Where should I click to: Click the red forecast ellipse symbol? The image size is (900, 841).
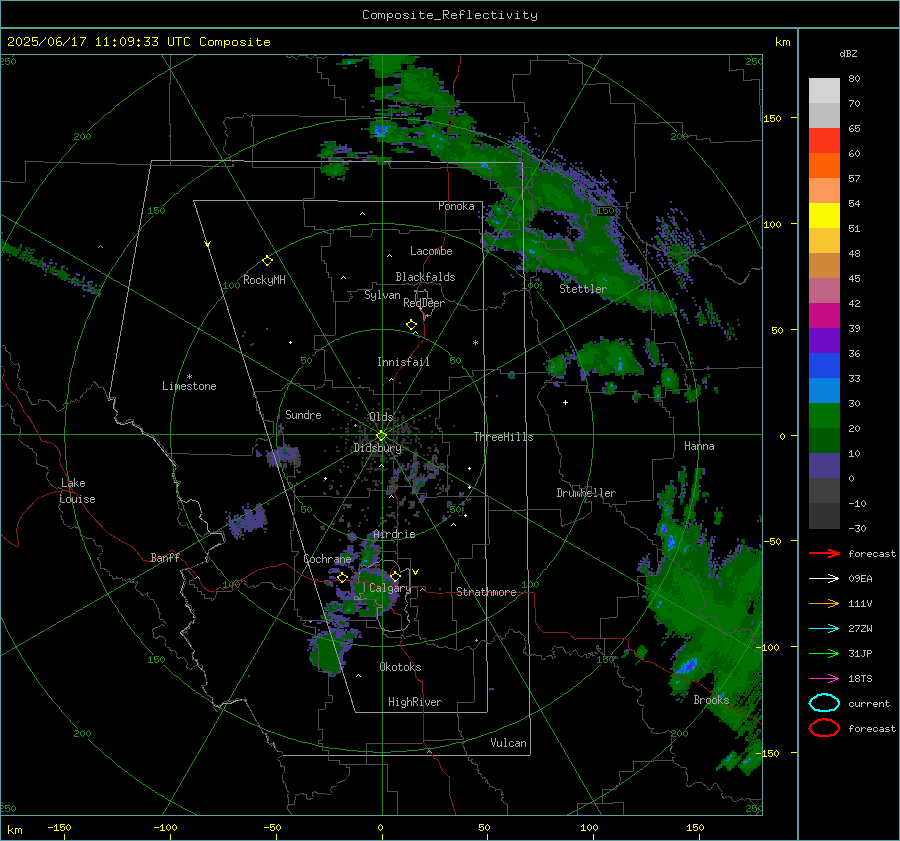(x=824, y=728)
